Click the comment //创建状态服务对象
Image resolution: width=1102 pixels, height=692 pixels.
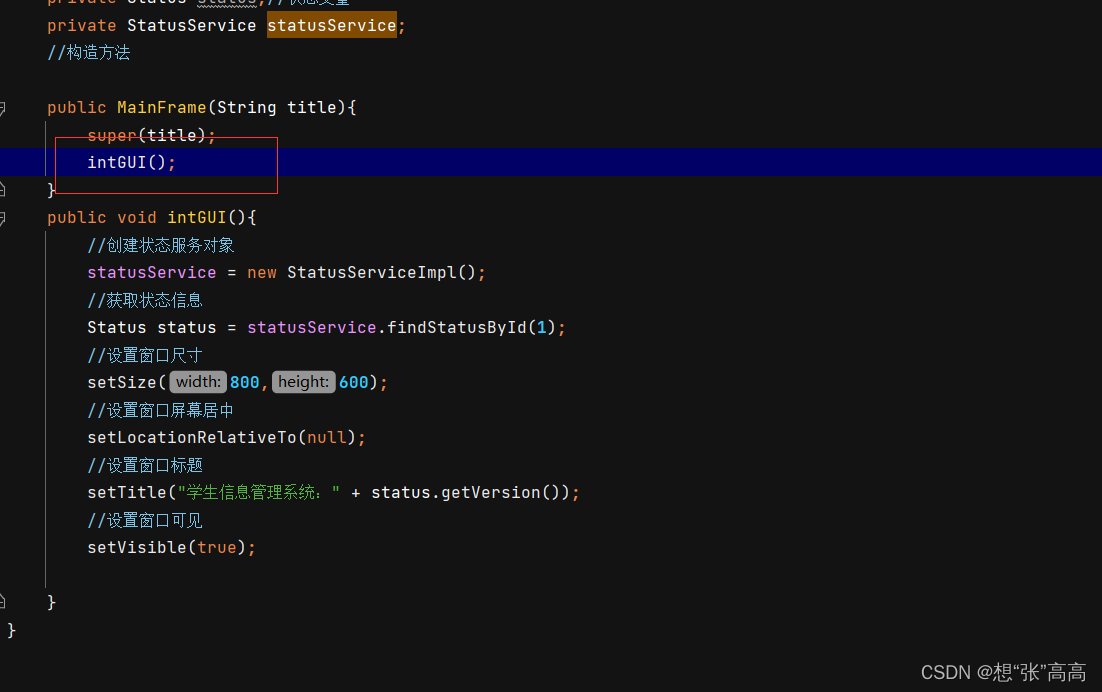[x=161, y=245]
